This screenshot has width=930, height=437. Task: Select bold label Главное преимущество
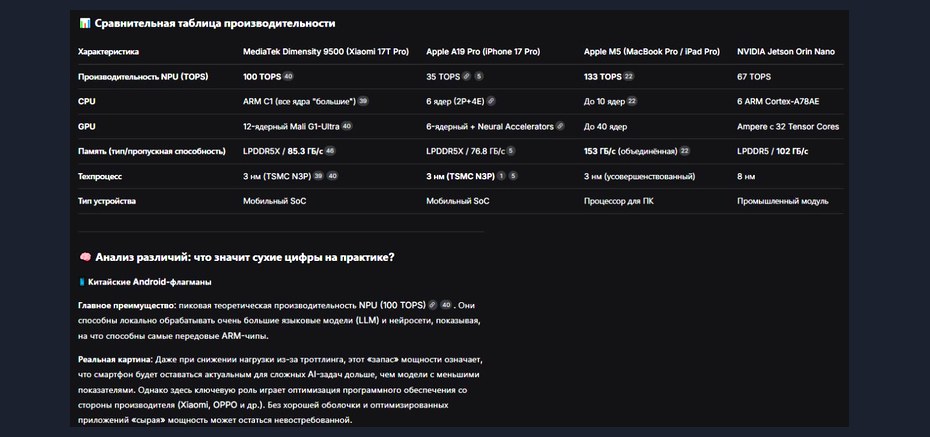point(128,305)
